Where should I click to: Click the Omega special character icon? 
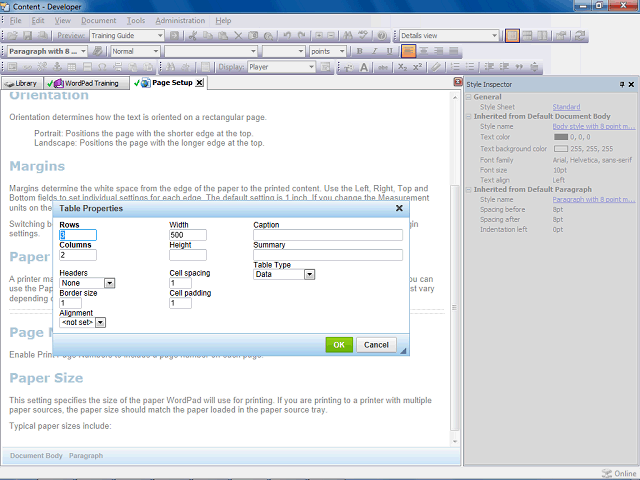(x=102, y=67)
